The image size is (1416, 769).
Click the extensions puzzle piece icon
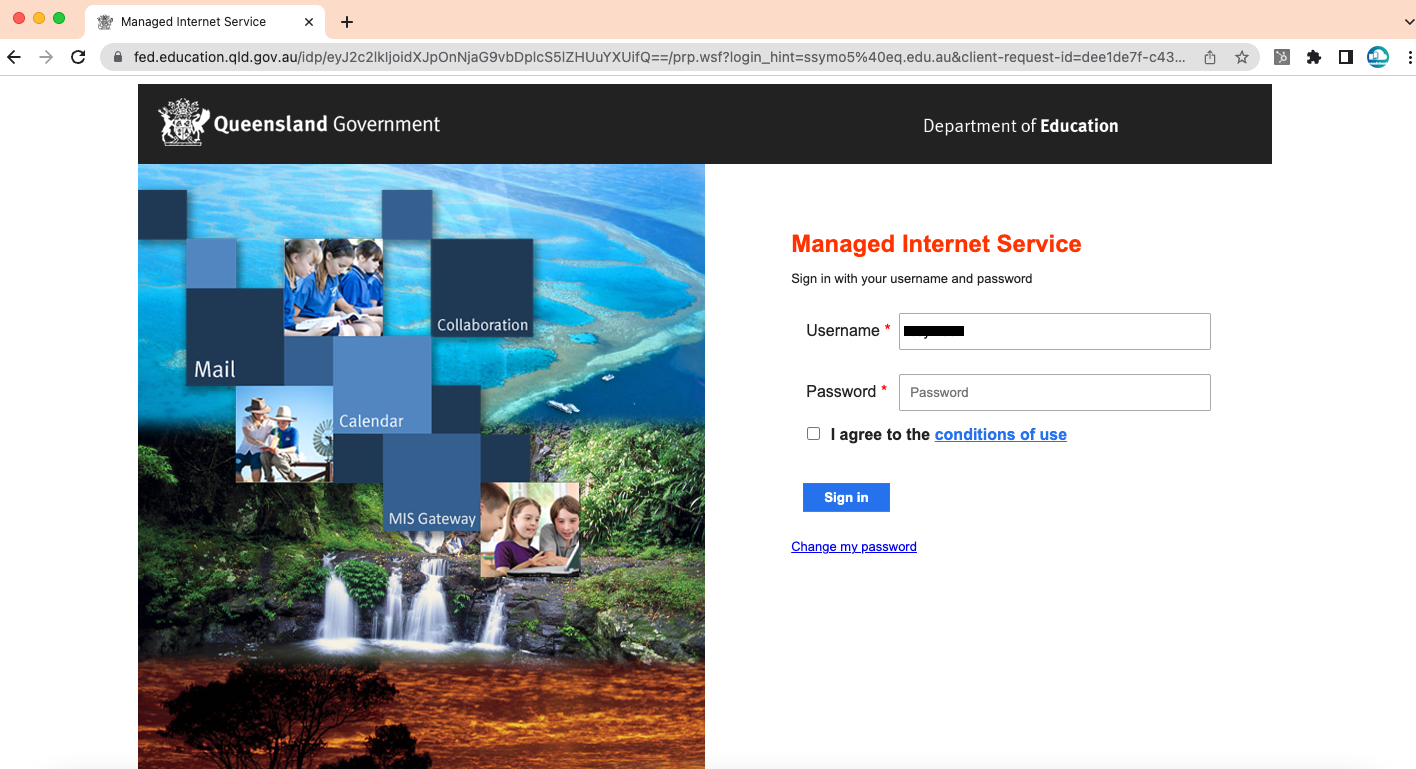point(1314,57)
